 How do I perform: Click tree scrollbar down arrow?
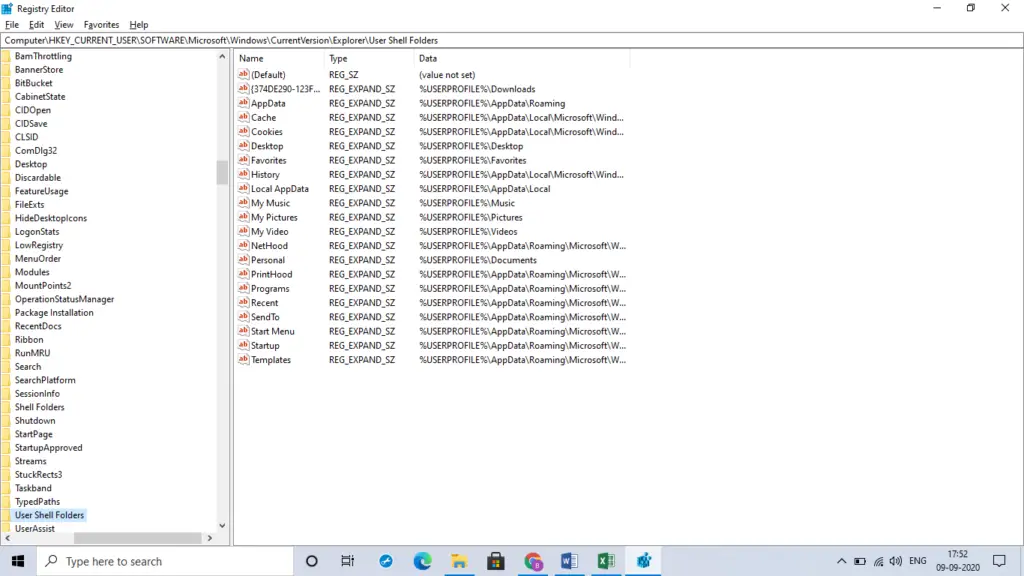[222, 525]
